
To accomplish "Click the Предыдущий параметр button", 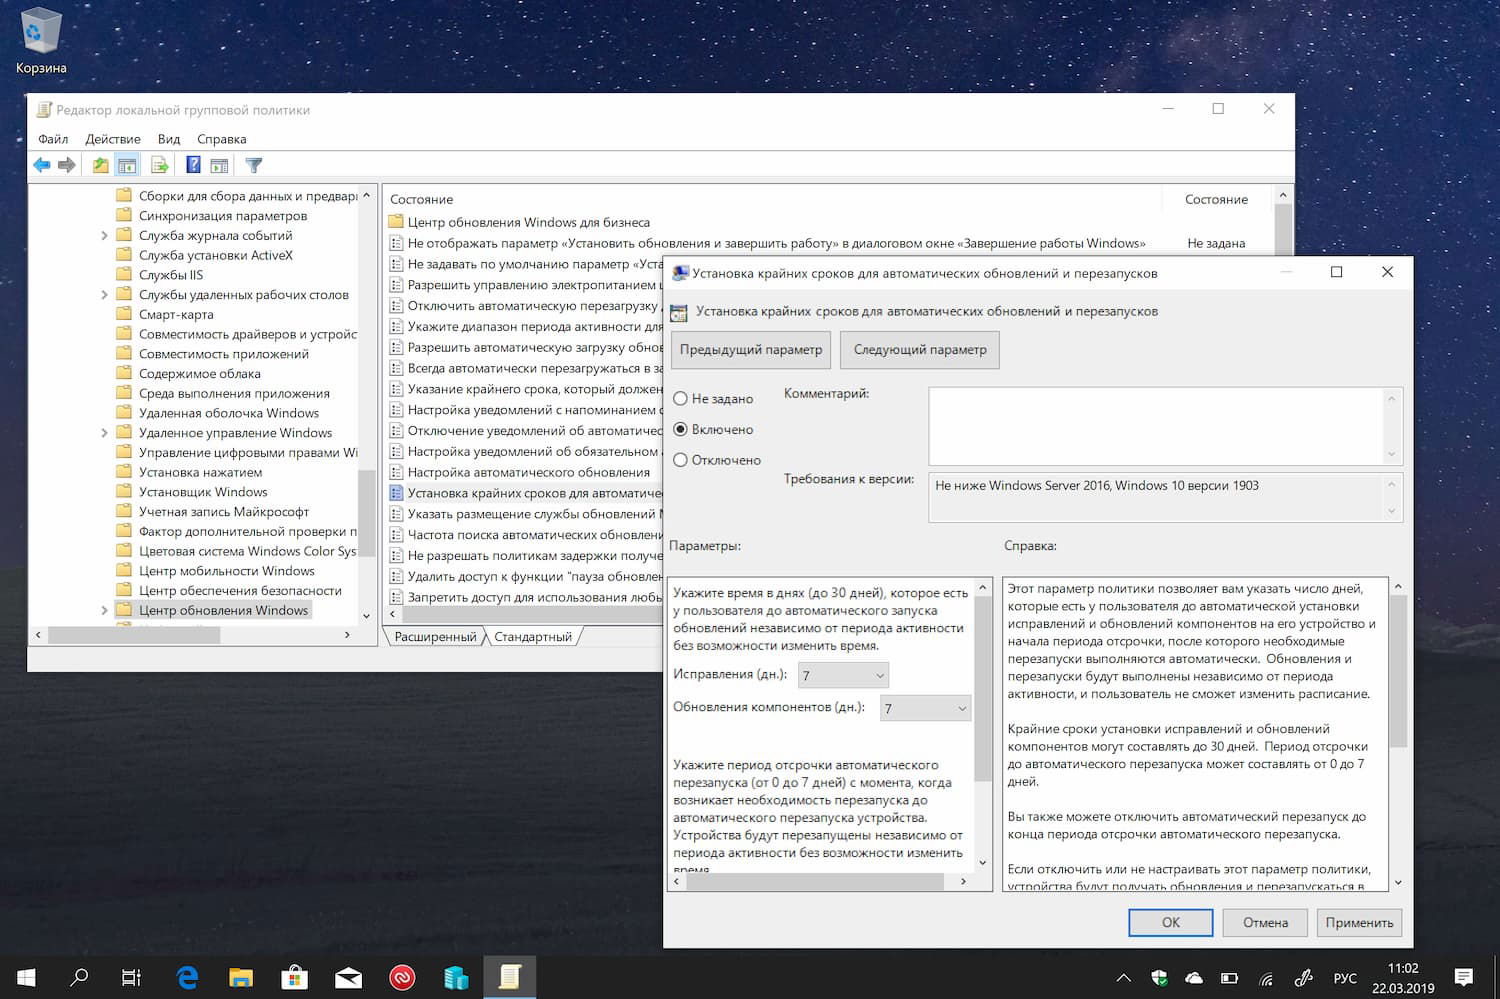I will 751,350.
